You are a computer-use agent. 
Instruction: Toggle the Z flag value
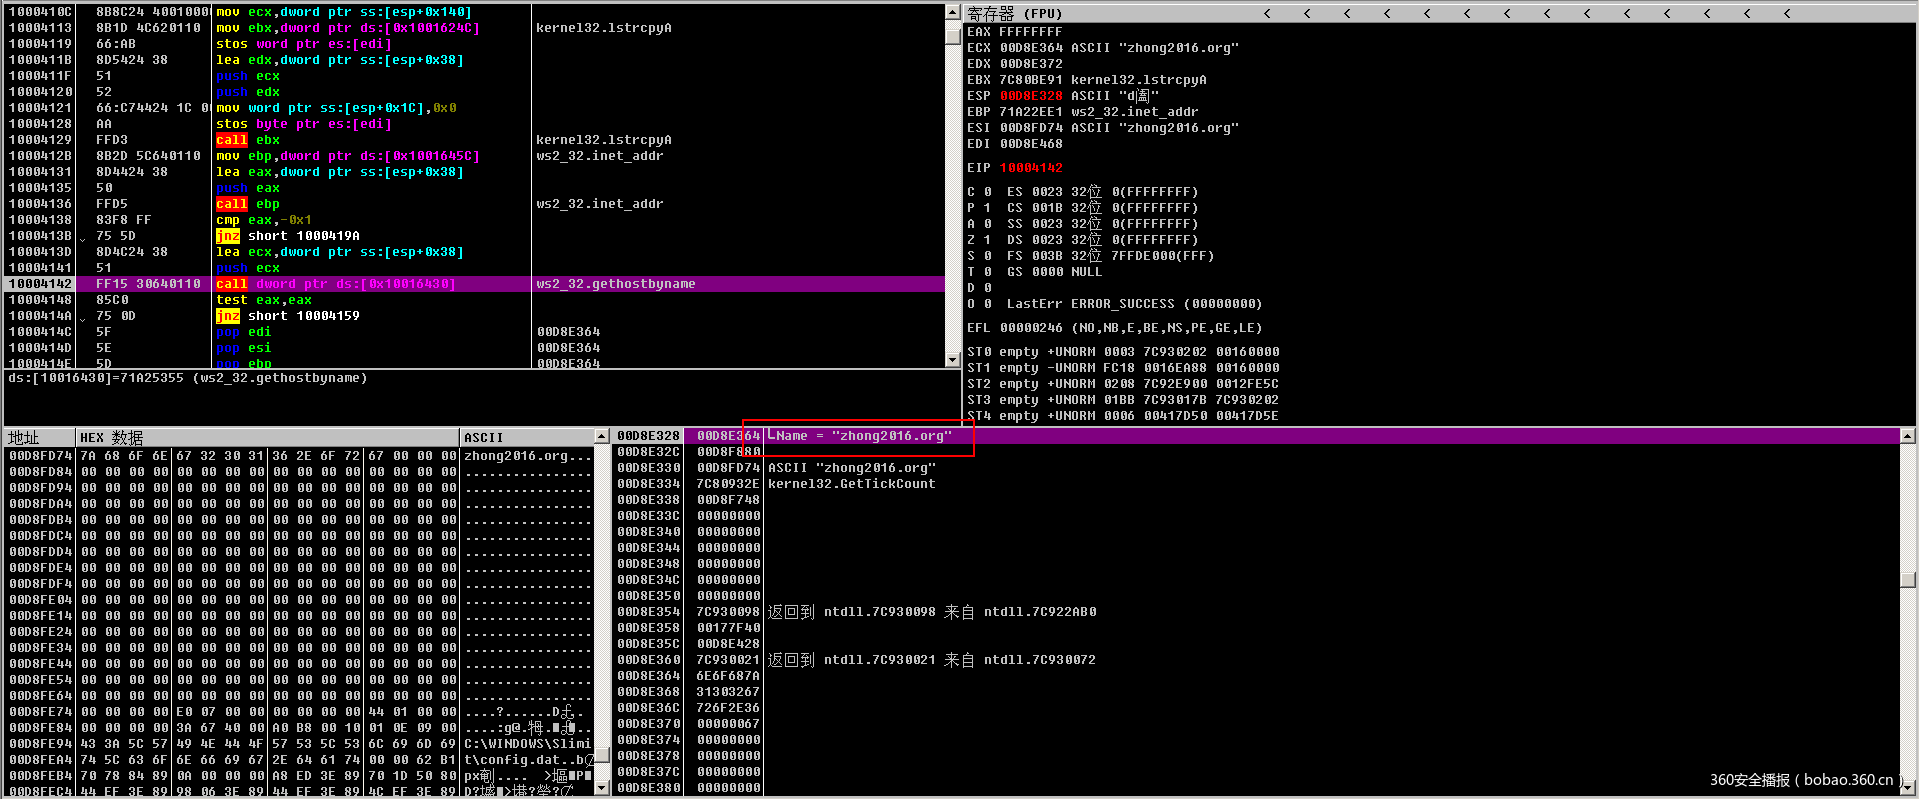(x=987, y=240)
